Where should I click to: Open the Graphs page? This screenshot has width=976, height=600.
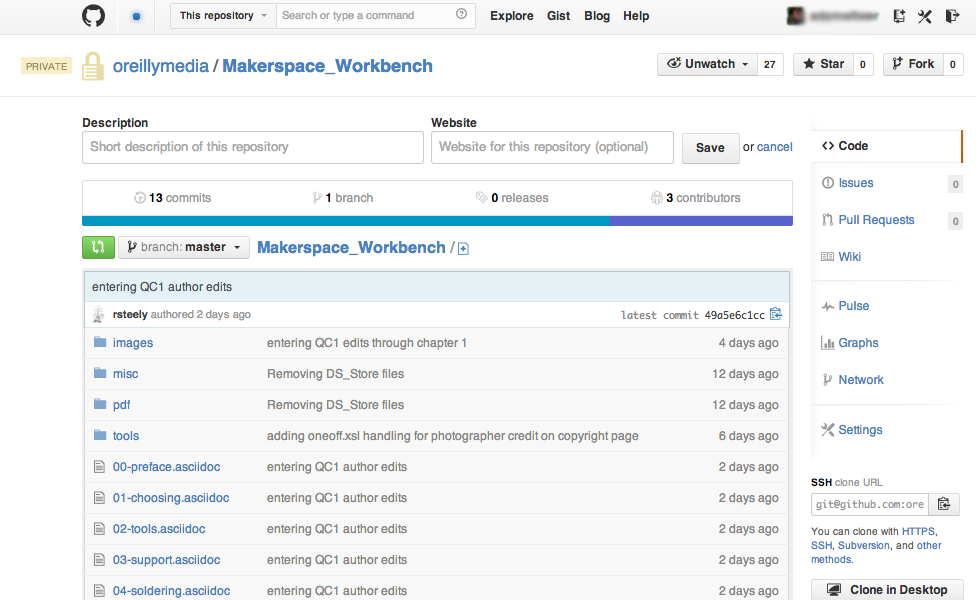858,342
